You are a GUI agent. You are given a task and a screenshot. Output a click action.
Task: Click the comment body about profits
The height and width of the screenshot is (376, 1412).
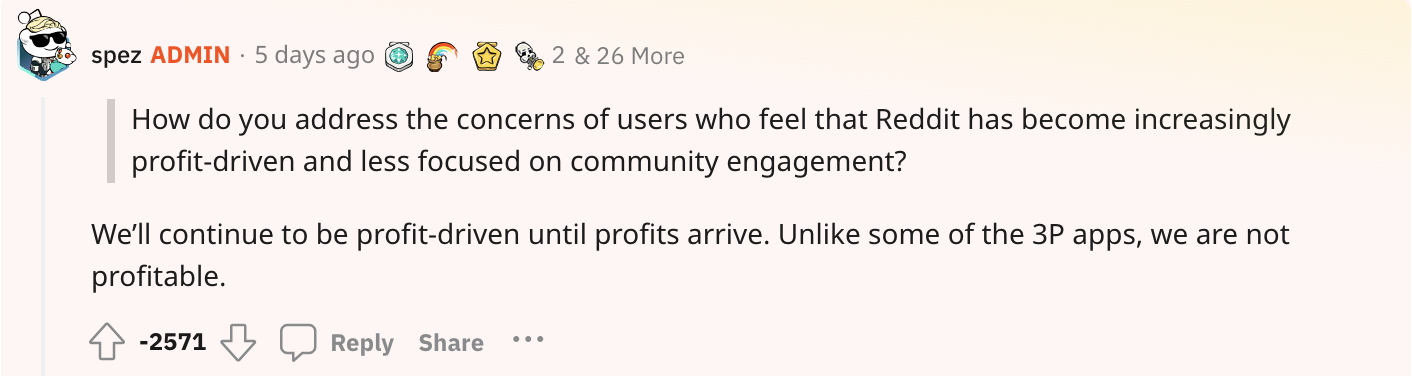(x=690, y=255)
